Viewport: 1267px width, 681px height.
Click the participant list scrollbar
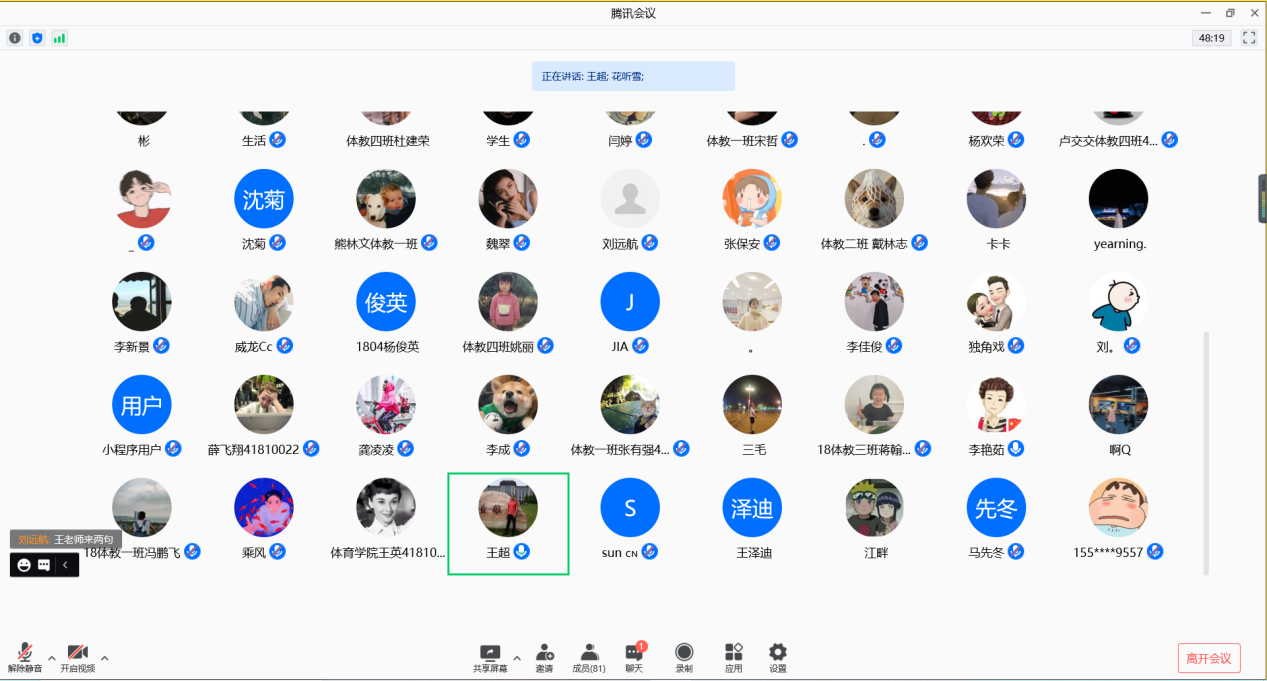1206,453
